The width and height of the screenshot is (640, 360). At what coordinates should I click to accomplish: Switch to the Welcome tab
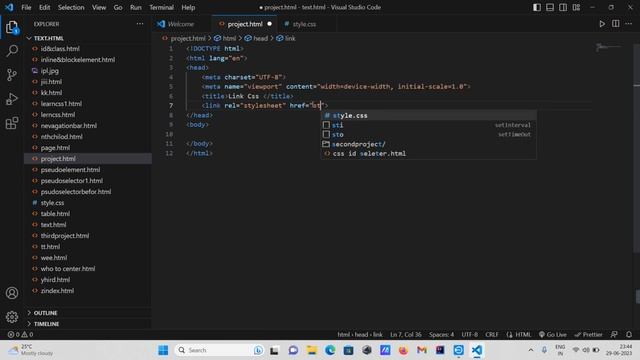pos(182,24)
